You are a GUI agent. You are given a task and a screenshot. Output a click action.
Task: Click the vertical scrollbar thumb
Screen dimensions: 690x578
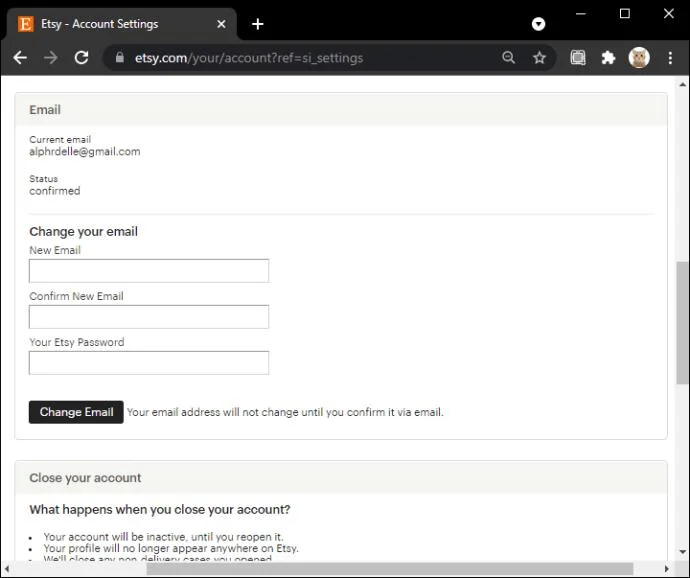point(683,323)
